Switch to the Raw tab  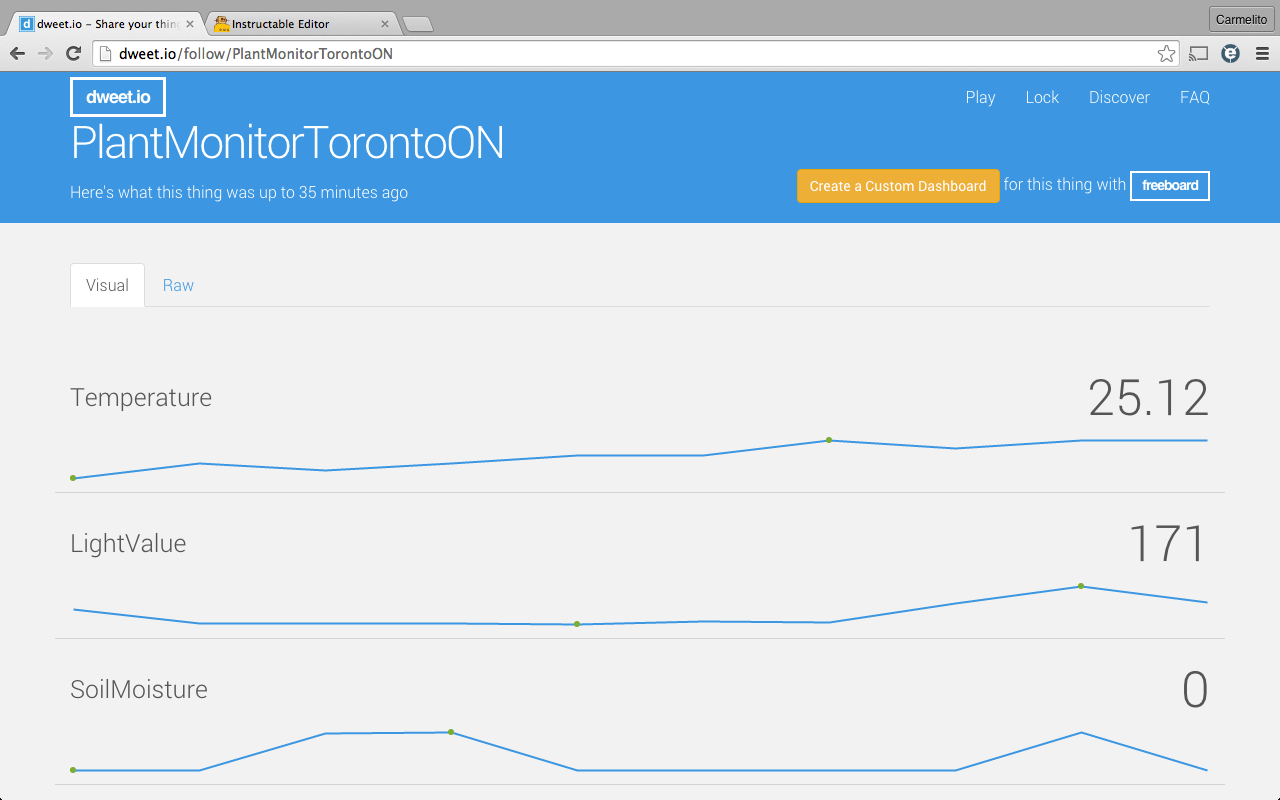click(178, 286)
